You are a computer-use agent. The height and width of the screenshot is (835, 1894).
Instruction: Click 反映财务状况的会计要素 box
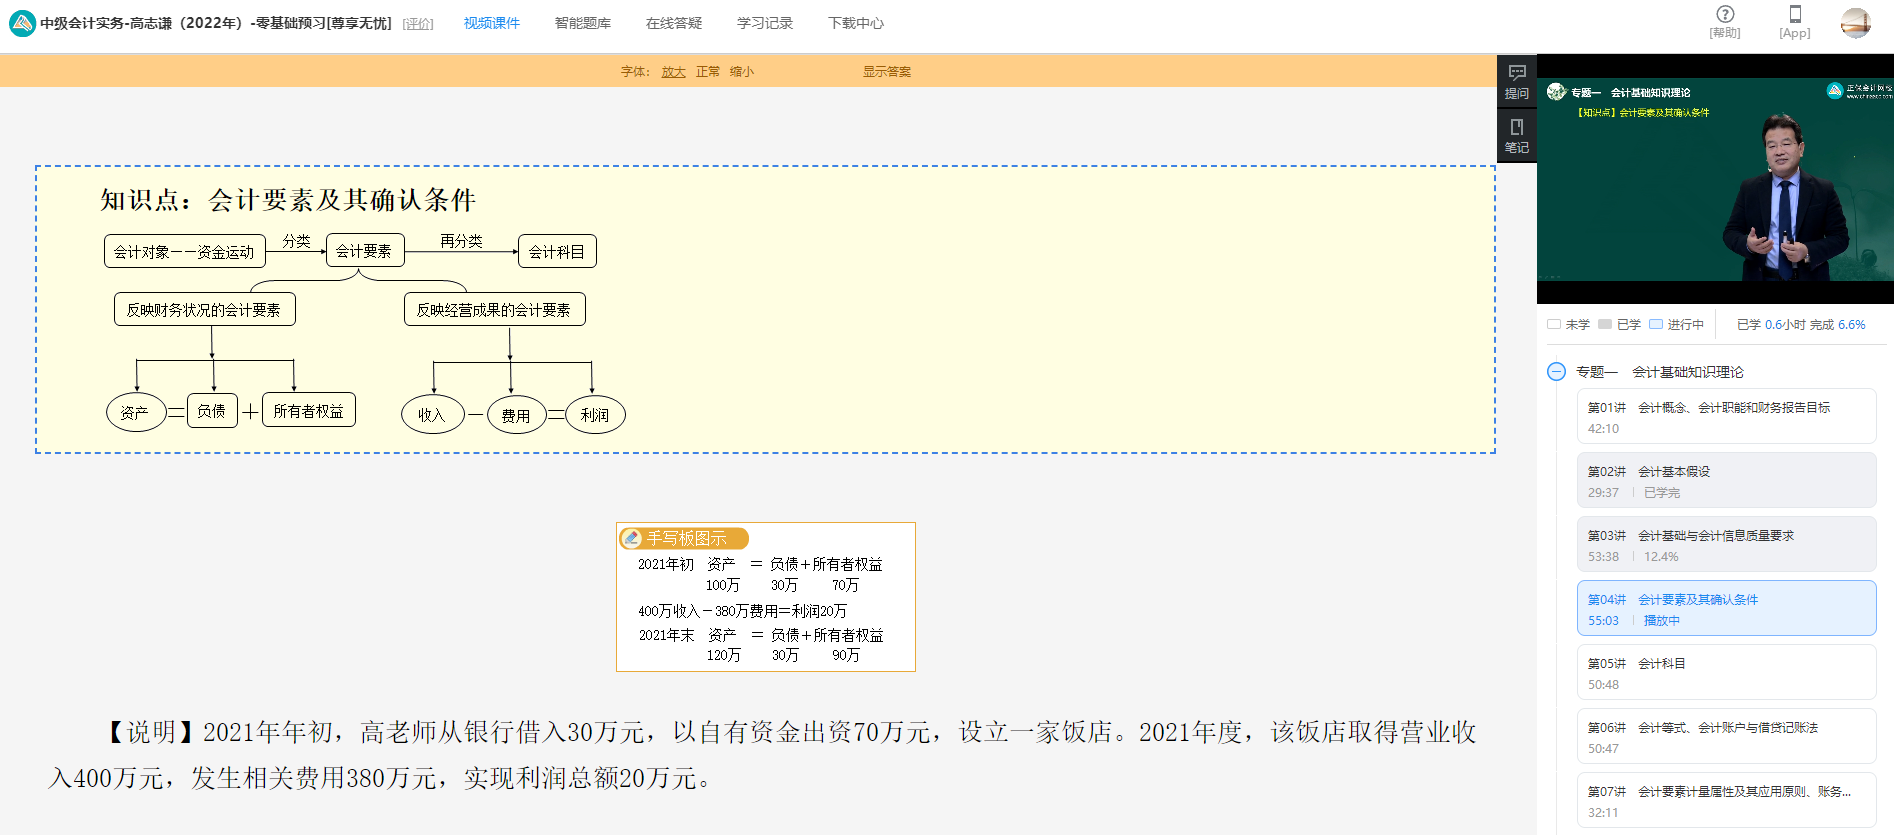pyautogui.click(x=205, y=309)
